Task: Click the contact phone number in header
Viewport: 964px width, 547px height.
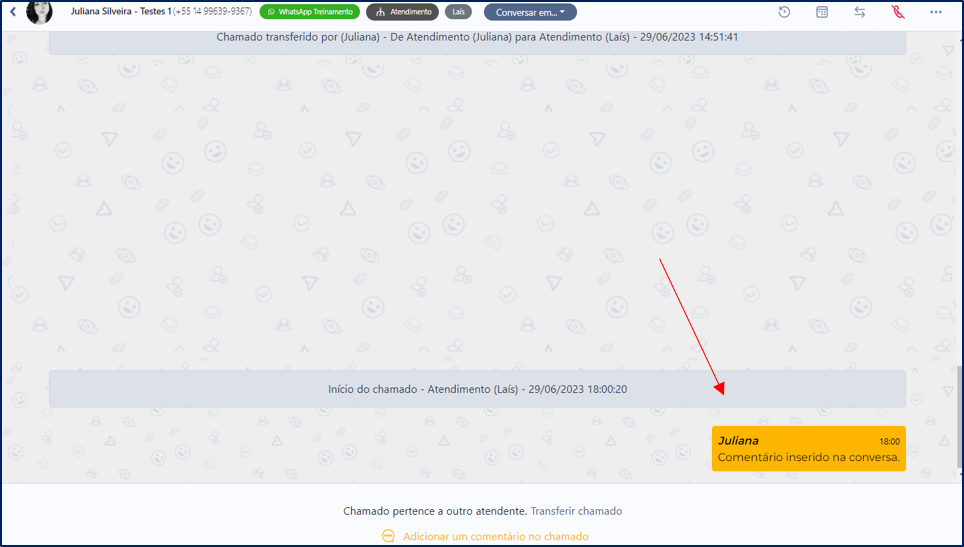Action: [x=213, y=11]
